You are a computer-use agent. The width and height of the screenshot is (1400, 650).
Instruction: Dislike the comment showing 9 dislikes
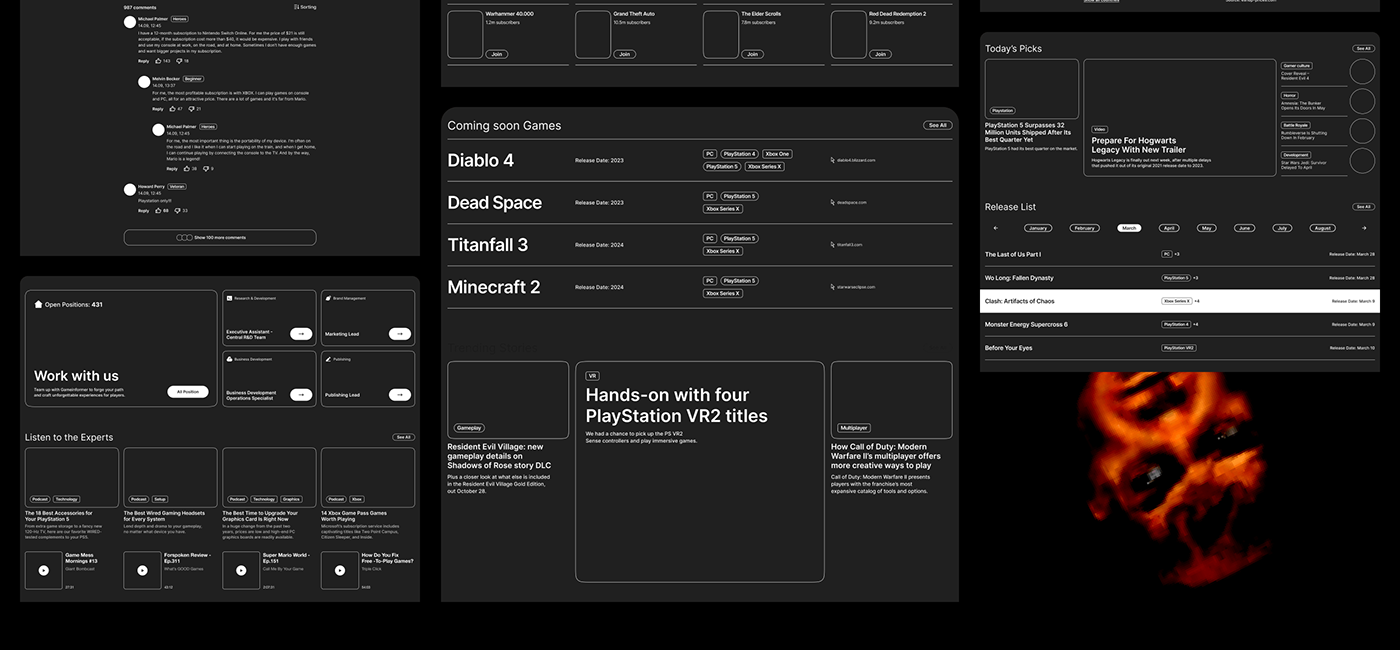[205, 169]
